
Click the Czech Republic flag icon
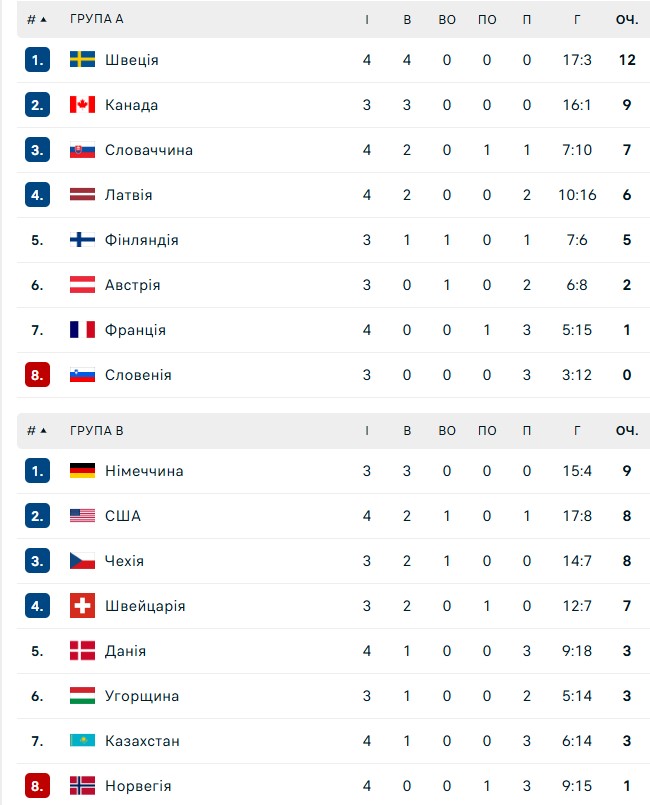[82, 561]
